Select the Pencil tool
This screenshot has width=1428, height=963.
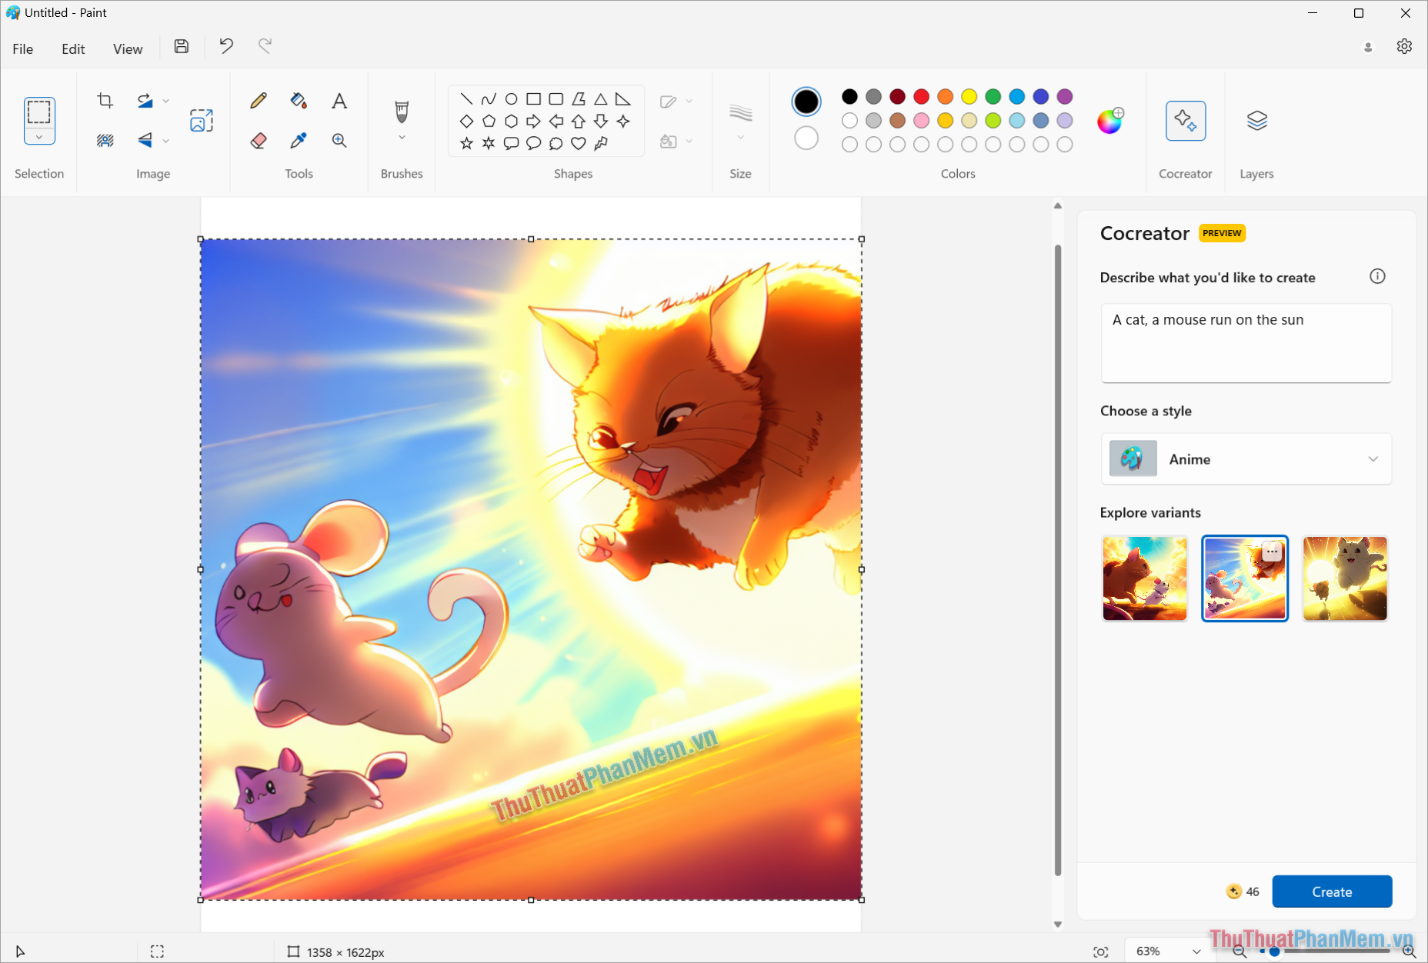258,100
